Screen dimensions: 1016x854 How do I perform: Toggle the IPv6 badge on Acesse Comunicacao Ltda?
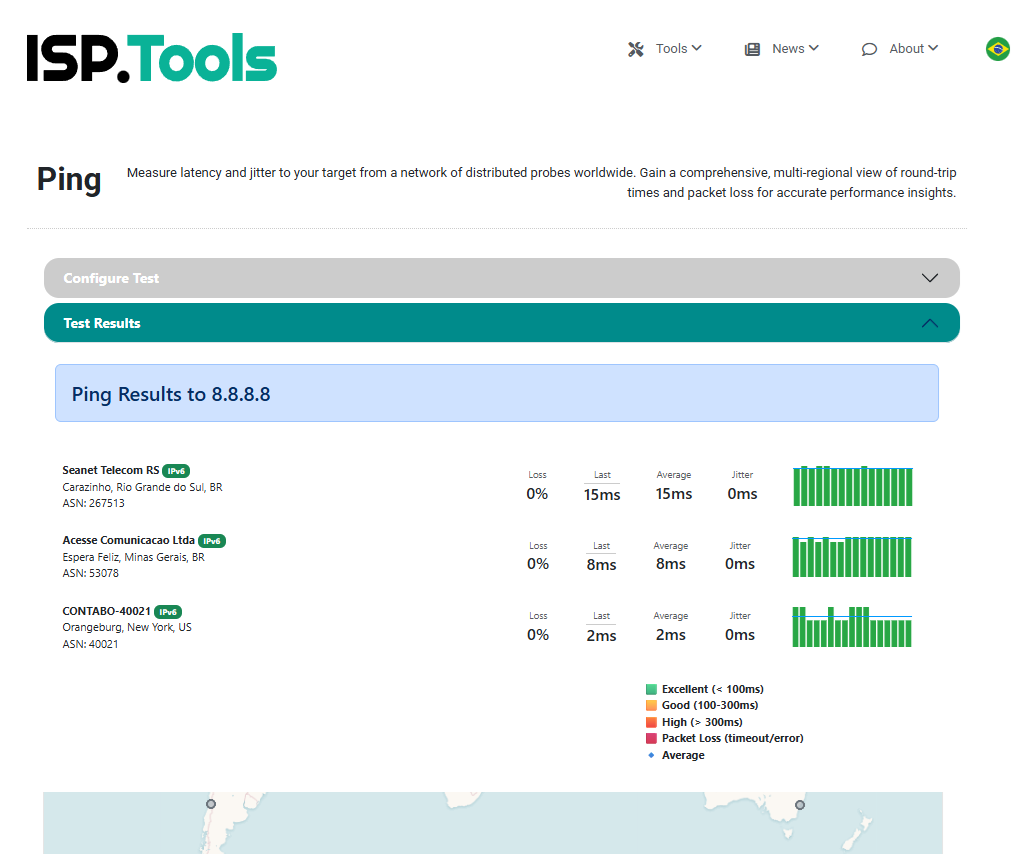[x=211, y=541]
